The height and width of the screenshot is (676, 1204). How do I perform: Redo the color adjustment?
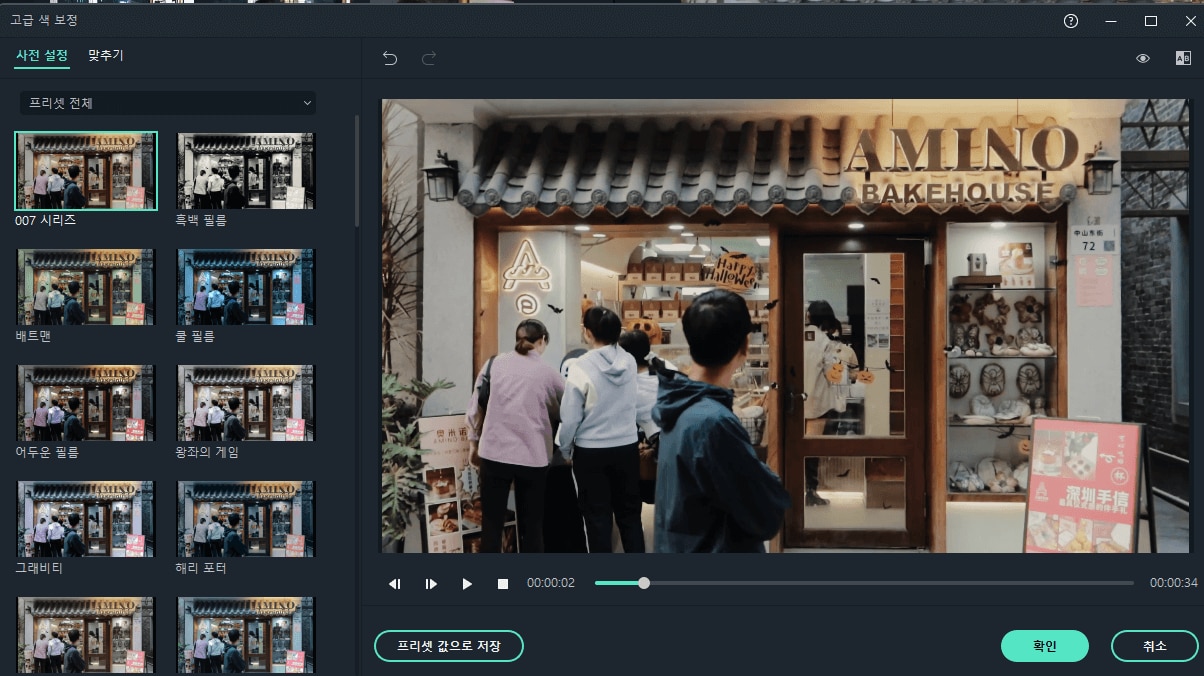(429, 58)
